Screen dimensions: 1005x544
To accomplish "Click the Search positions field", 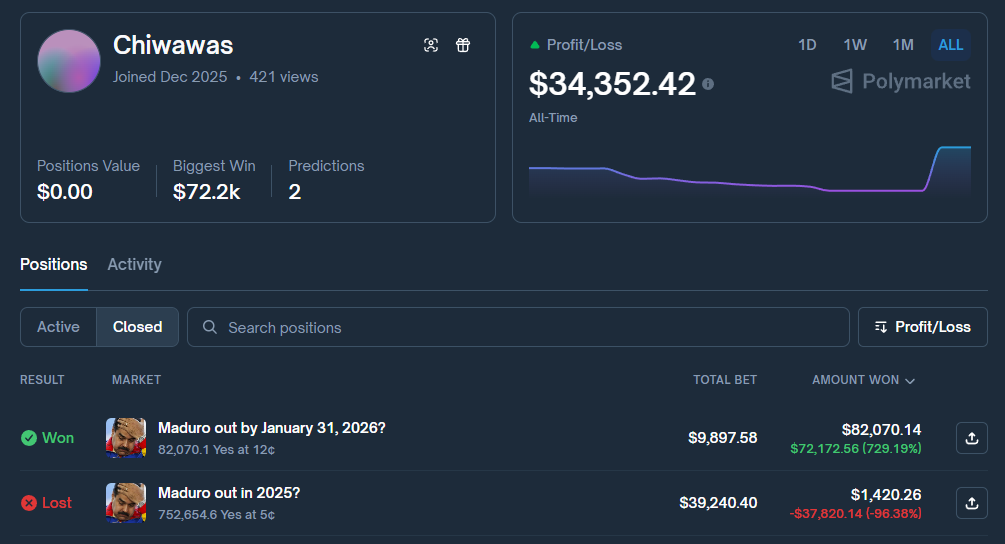I will click(520, 327).
